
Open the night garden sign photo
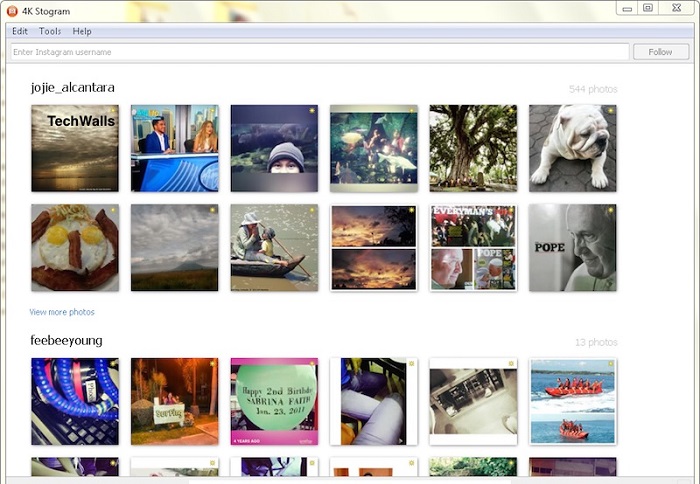[x=175, y=401]
